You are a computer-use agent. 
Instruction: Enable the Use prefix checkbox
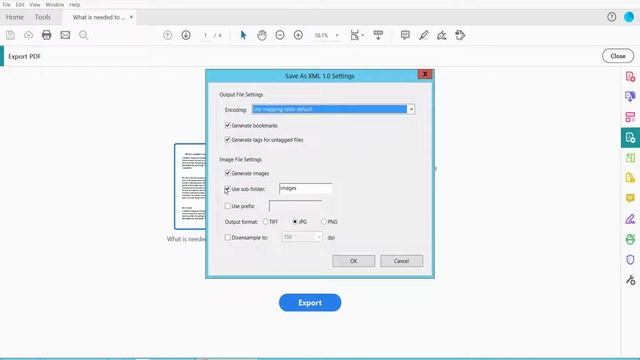click(228, 206)
